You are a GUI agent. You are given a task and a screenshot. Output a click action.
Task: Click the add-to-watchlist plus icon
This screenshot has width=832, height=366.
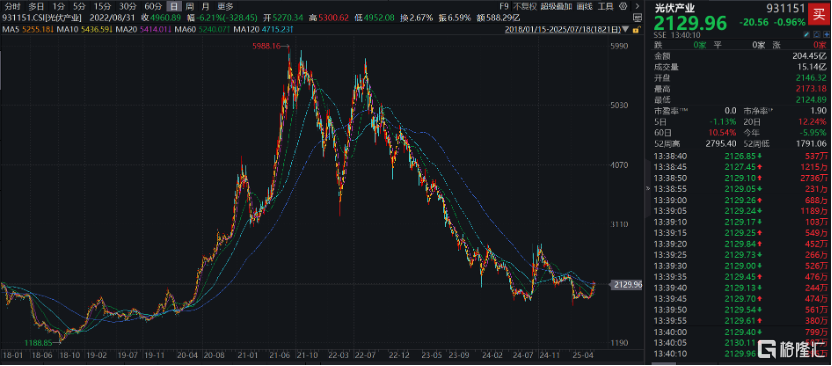coord(827,34)
